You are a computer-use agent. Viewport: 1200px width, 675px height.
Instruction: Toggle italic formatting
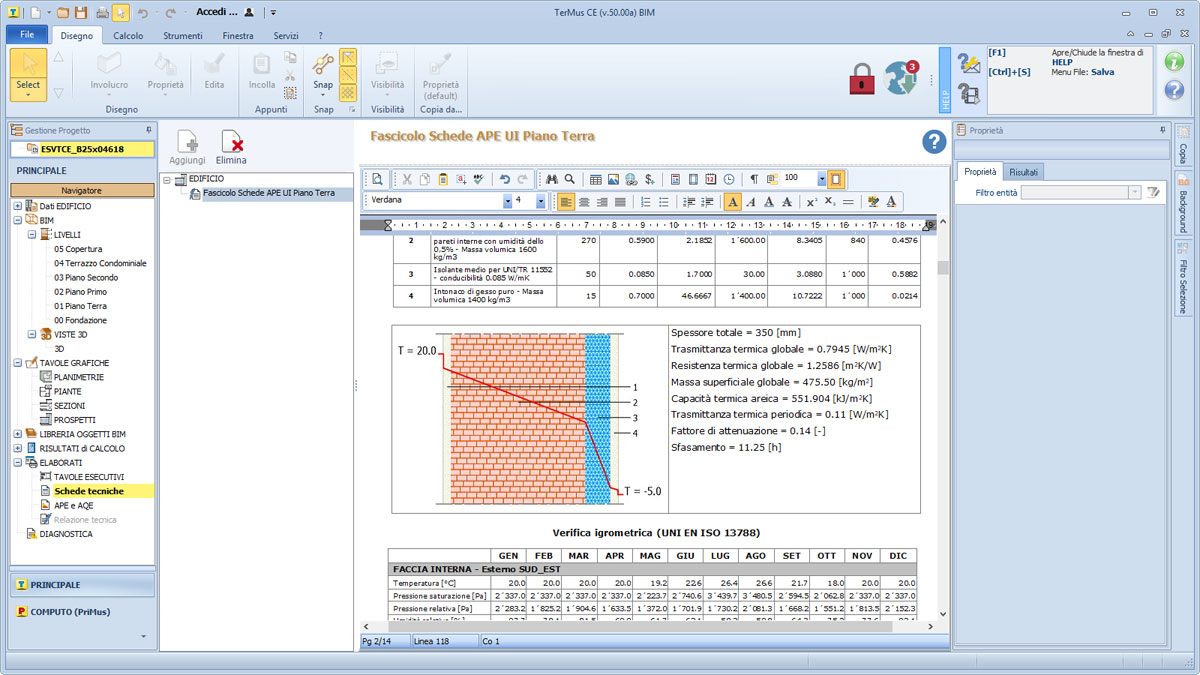pos(750,201)
